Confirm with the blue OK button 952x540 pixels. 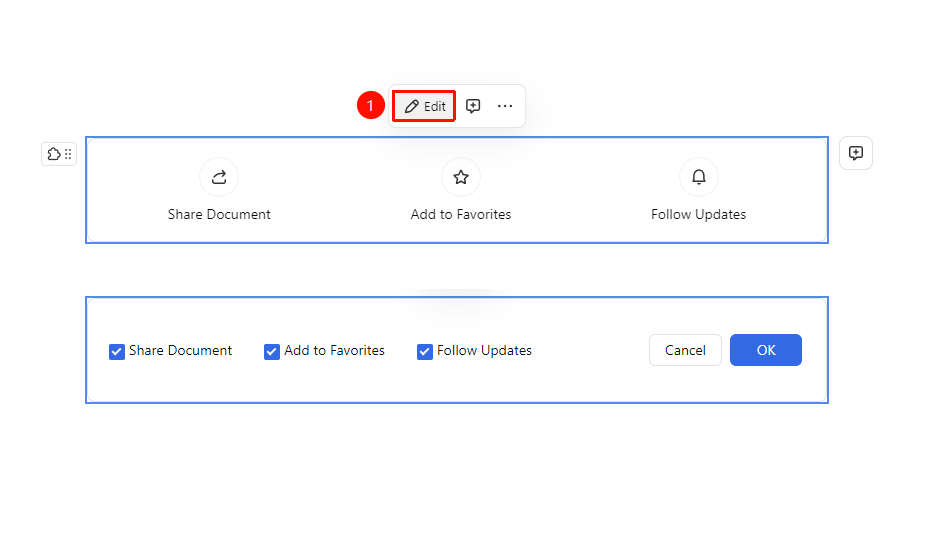(x=766, y=350)
